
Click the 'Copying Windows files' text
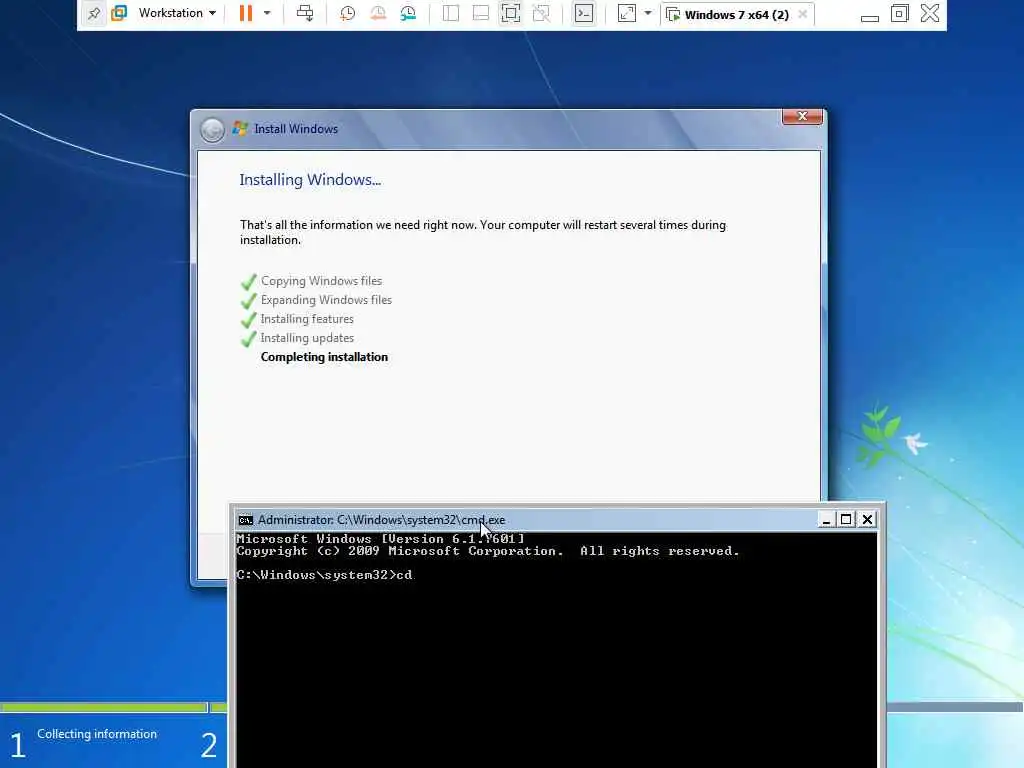pos(321,281)
